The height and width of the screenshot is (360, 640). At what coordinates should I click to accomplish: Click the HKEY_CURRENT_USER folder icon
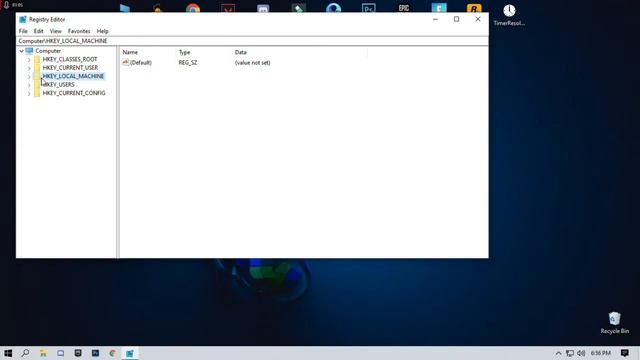tap(37, 68)
